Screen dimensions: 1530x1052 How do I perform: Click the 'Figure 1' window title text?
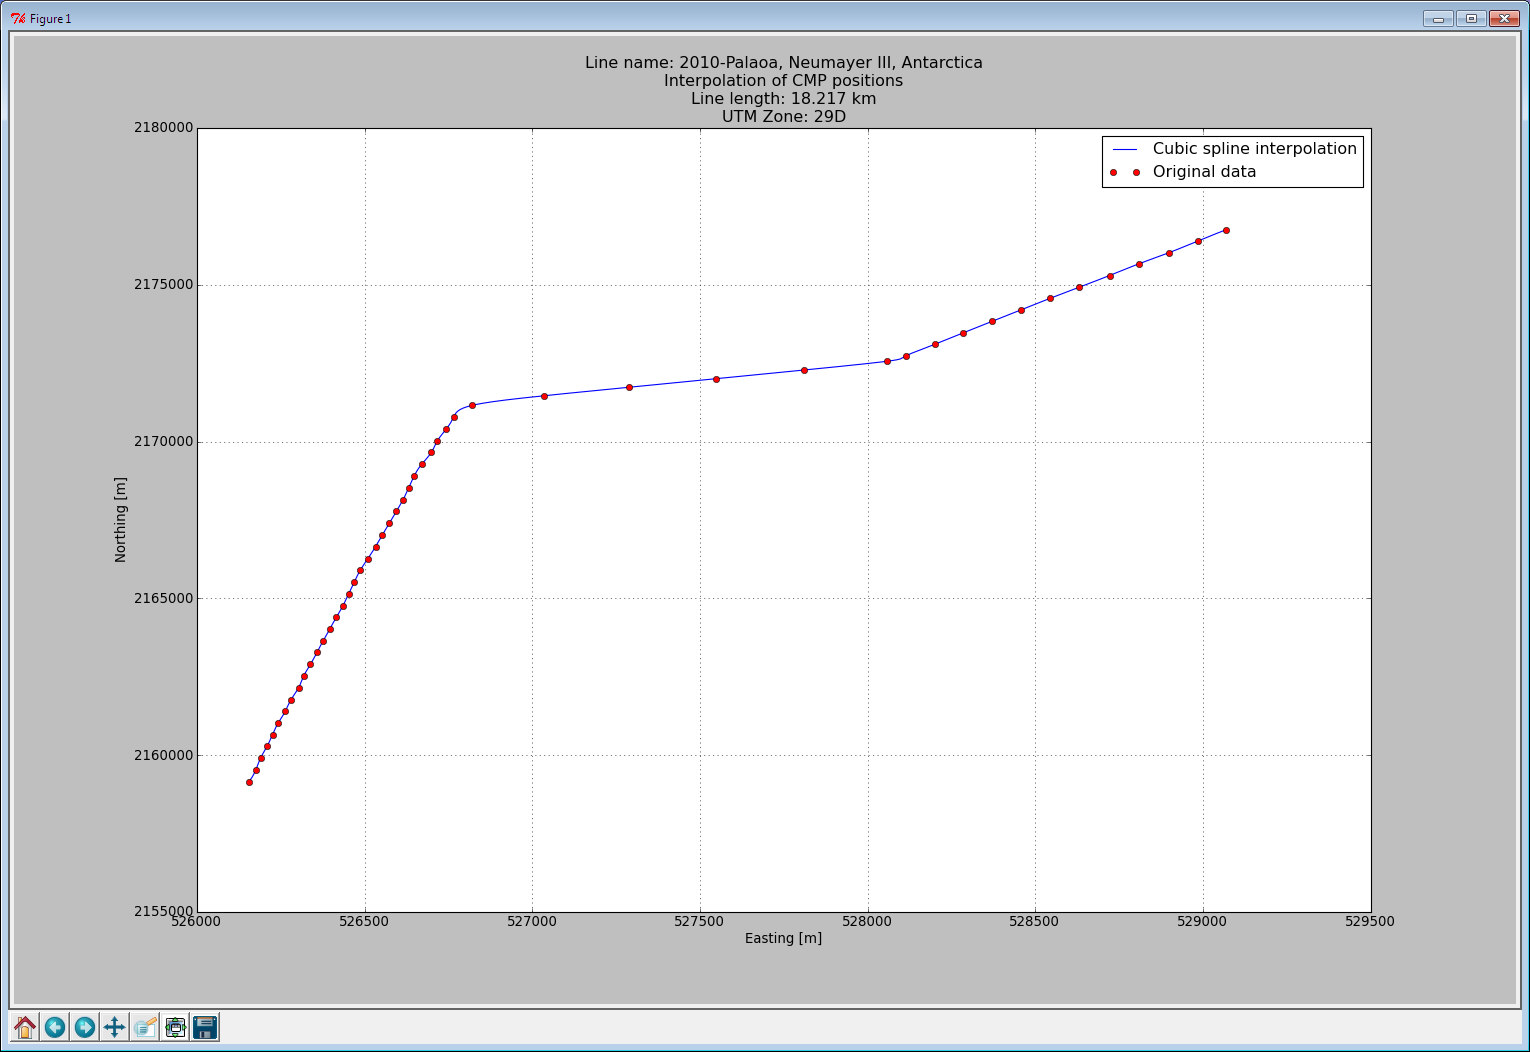click(x=50, y=19)
